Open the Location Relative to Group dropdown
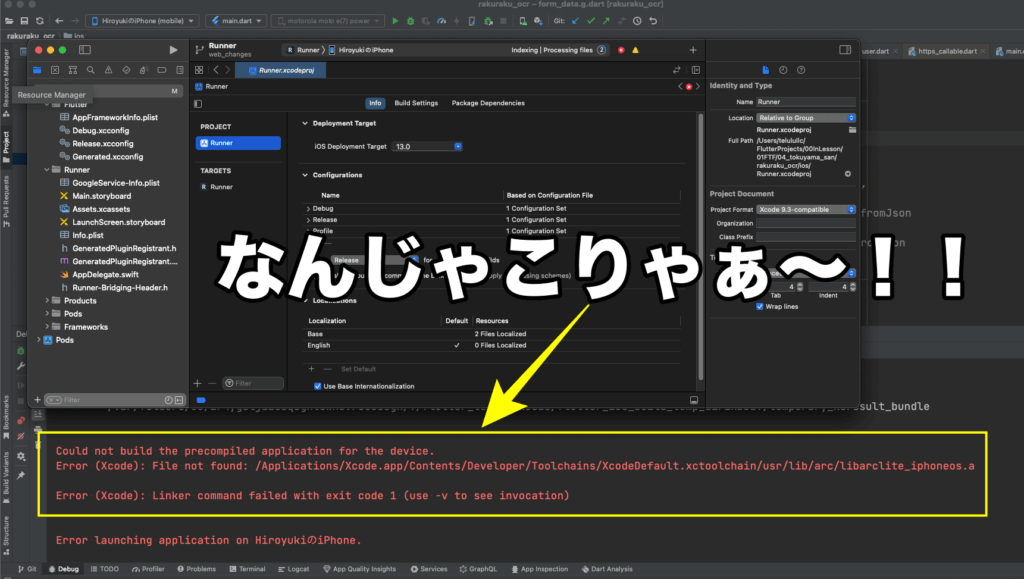Image resolution: width=1024 pixels, height=579 pixels. (x=806, y=118)
